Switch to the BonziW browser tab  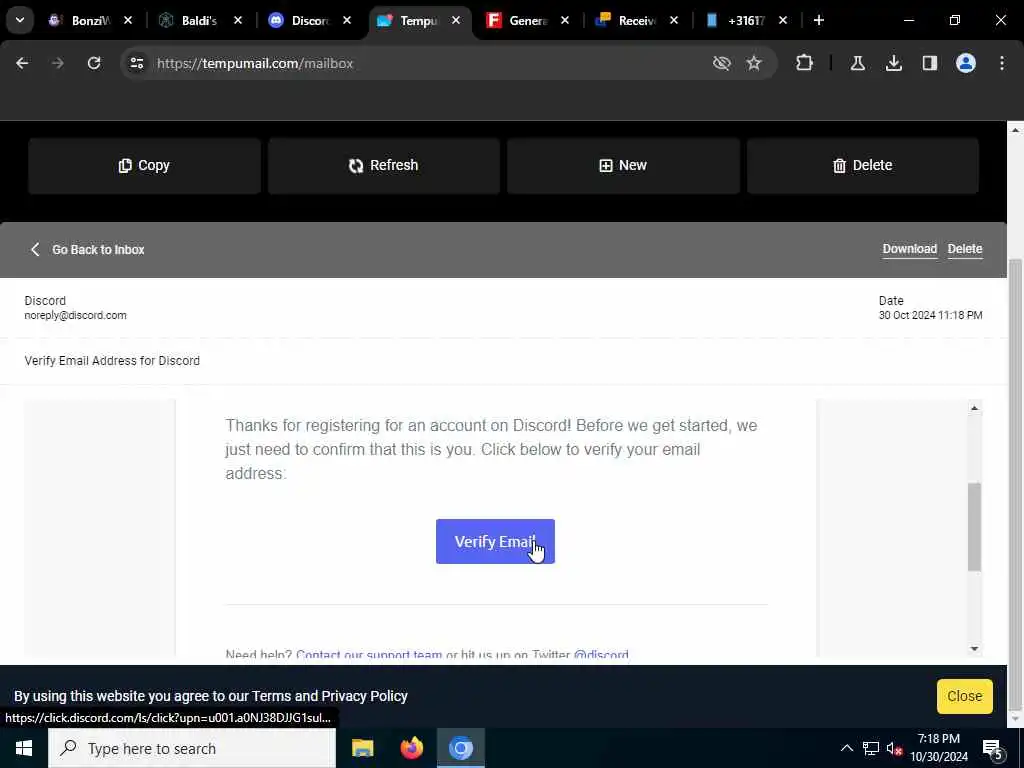(80, 20)
